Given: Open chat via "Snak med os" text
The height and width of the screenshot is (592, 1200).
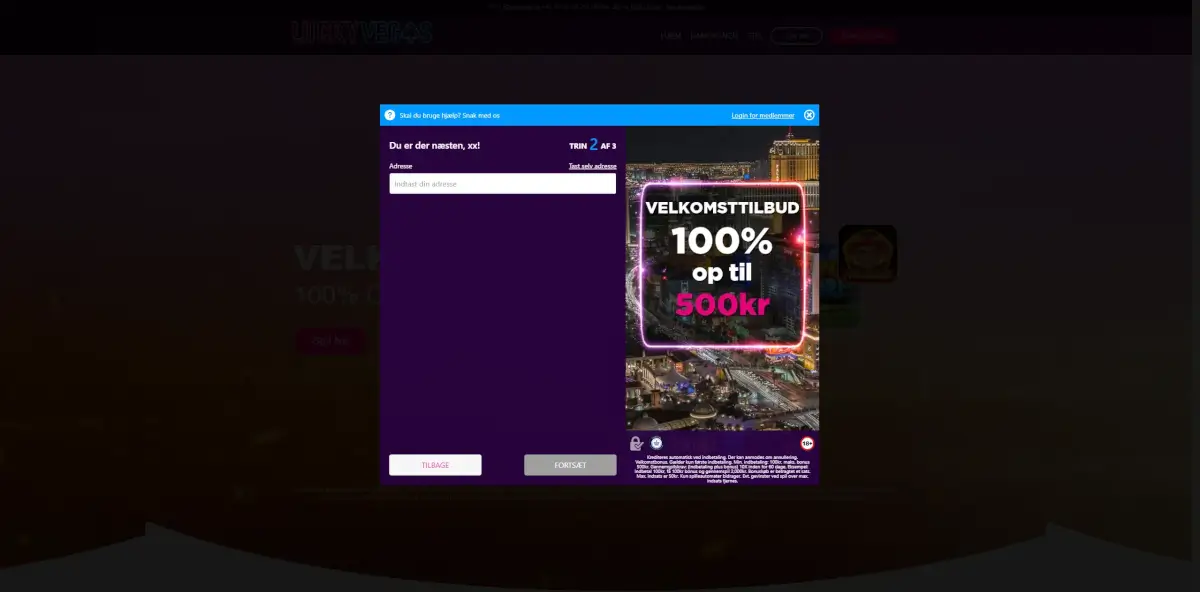Looking at the screenshot, I should coord(481,116).
